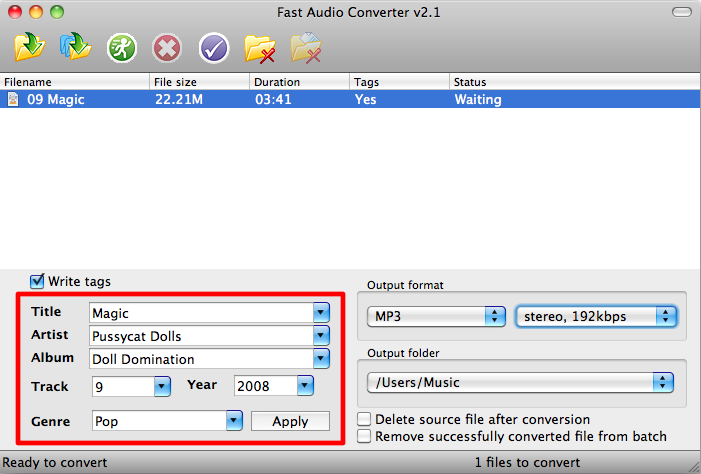Open the Artist dropdown arrow
Screen dimensions: 701x474
click(321, 335)
